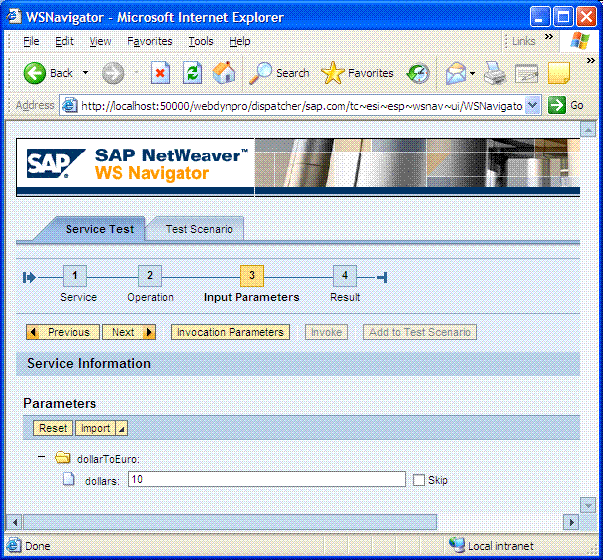Click the Reset parameters button
Viewport: 603px width, 560px height.
[x=53, y=428]
